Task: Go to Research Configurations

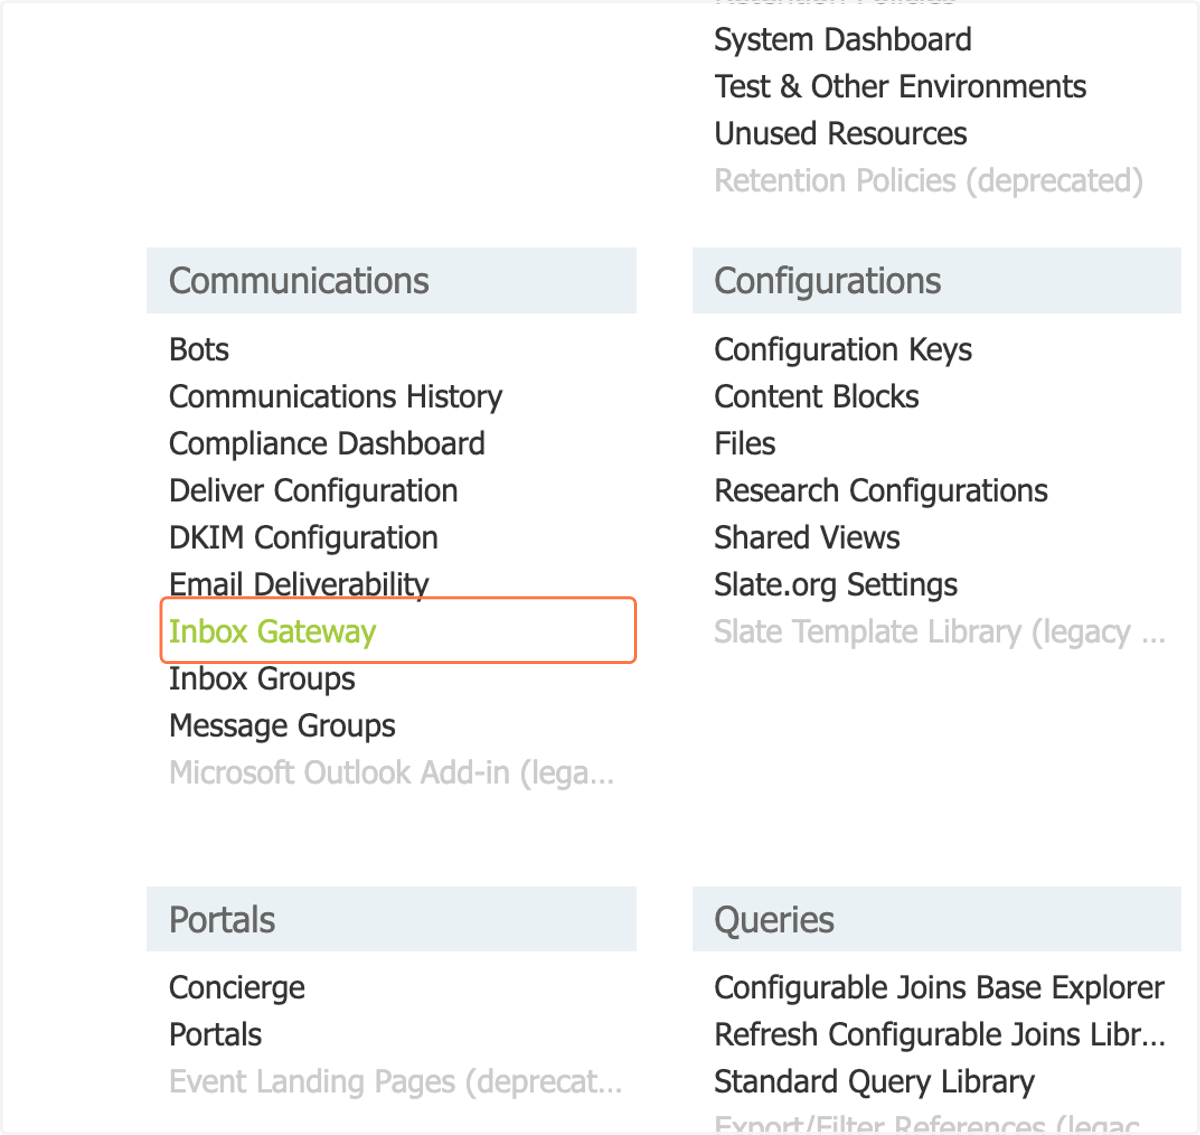Action: (x=881, y=491)
